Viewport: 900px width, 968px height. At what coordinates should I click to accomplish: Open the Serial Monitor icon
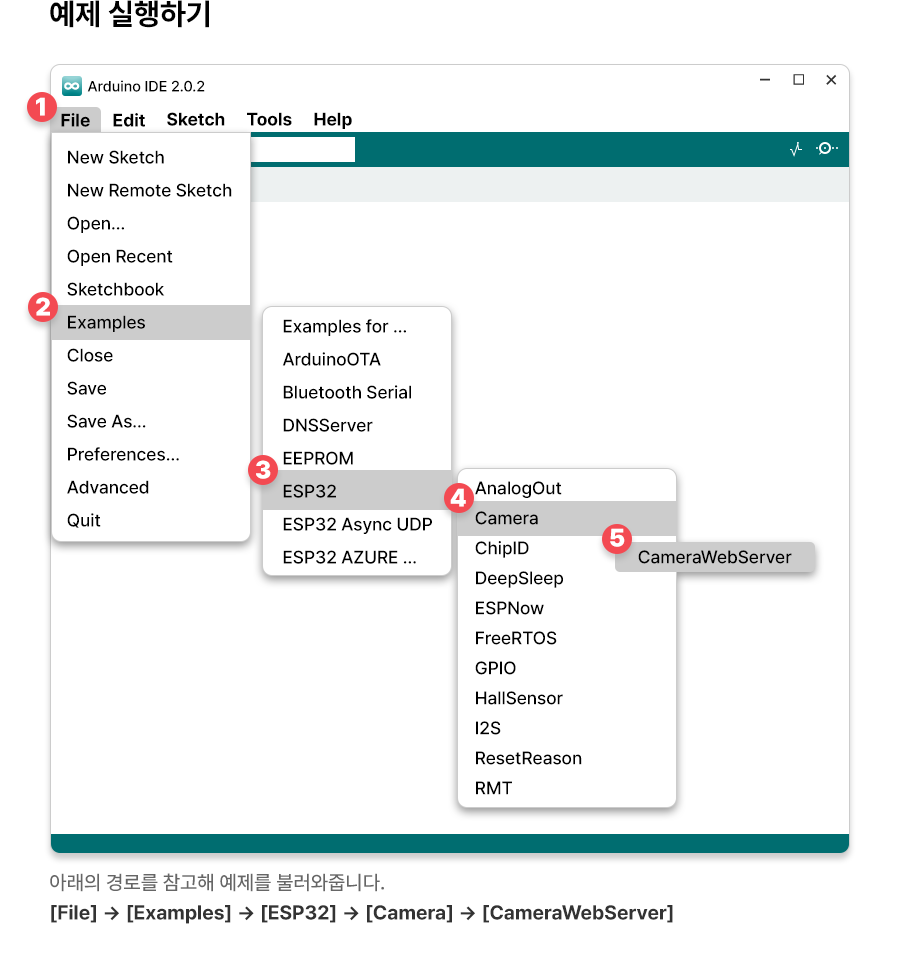tap(827, 149)
